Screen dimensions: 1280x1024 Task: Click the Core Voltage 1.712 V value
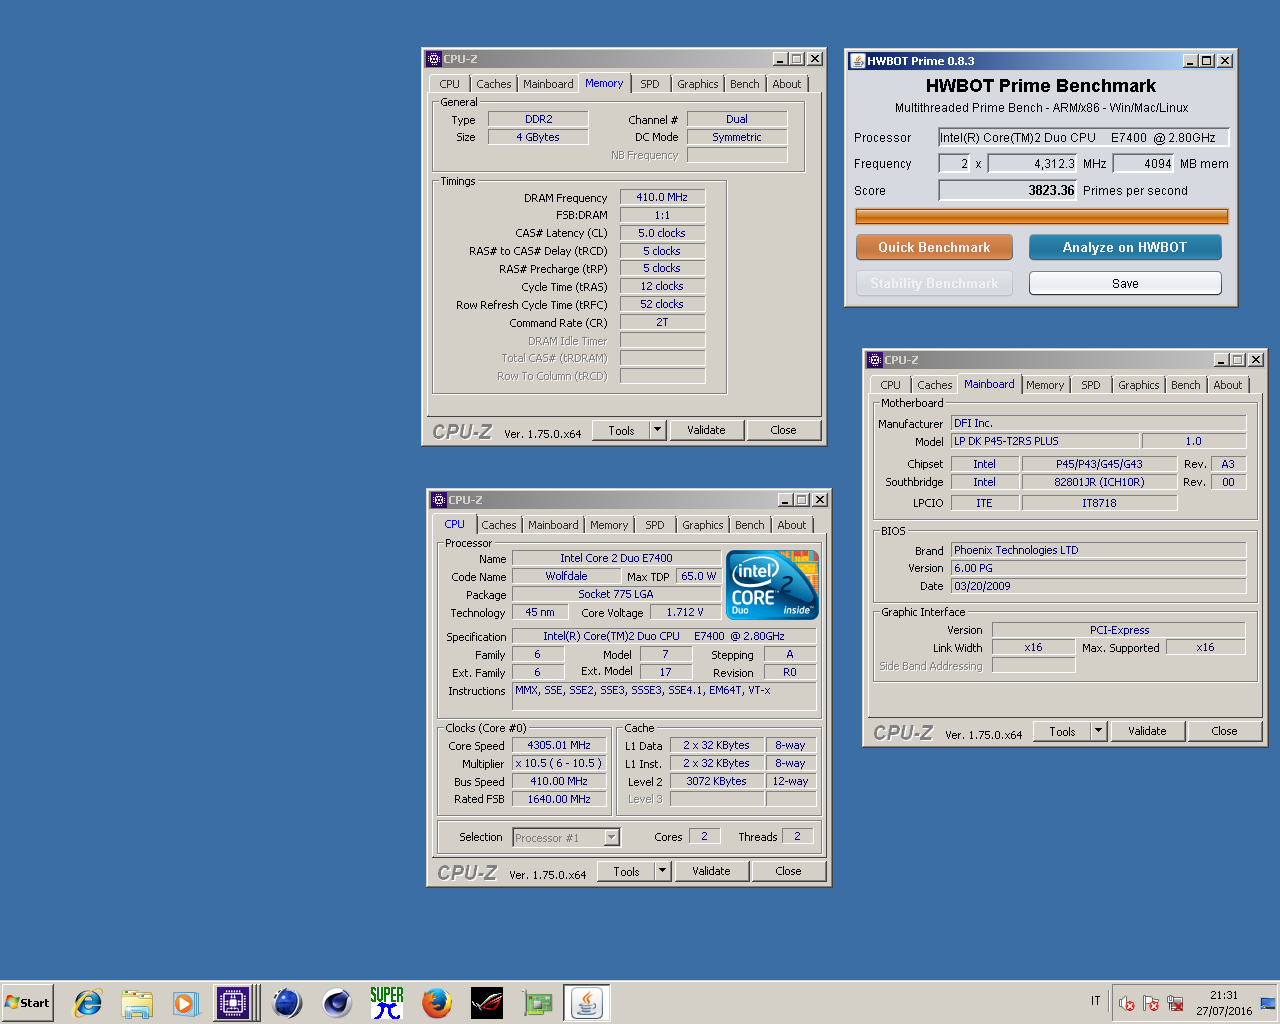pos(685,612)
